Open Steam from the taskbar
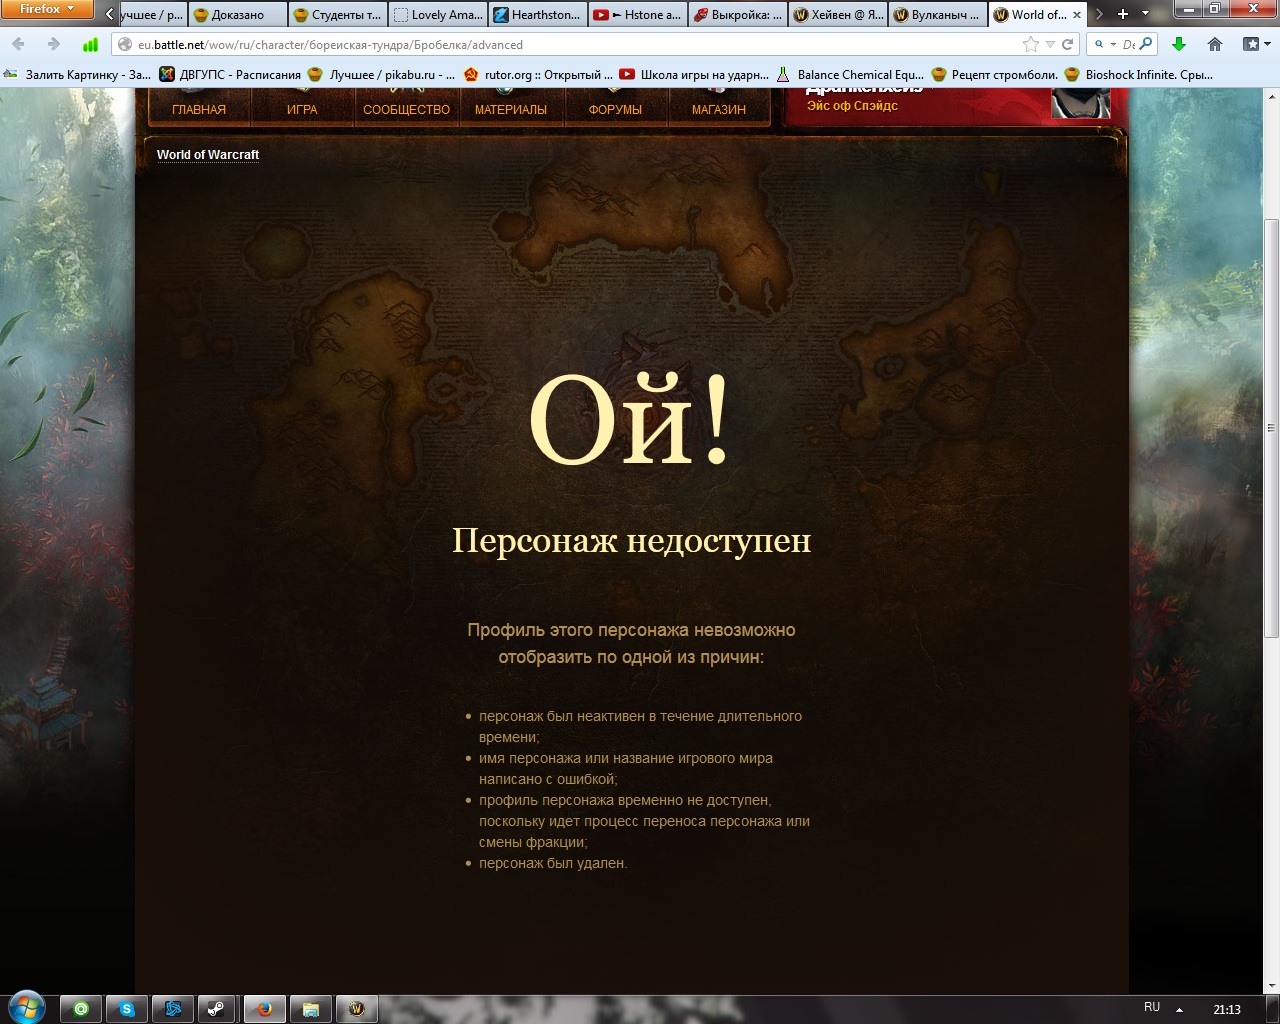This screenshot has height=1024, width=1280. 215,1009
